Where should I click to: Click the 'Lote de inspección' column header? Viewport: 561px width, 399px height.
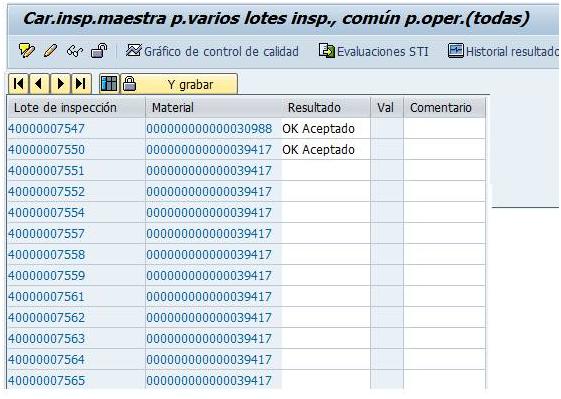(76, 107)
